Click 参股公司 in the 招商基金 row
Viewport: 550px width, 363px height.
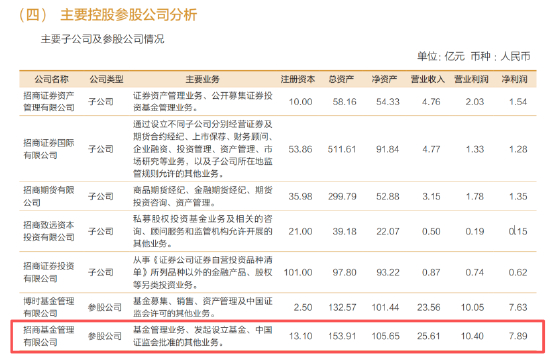105,336
